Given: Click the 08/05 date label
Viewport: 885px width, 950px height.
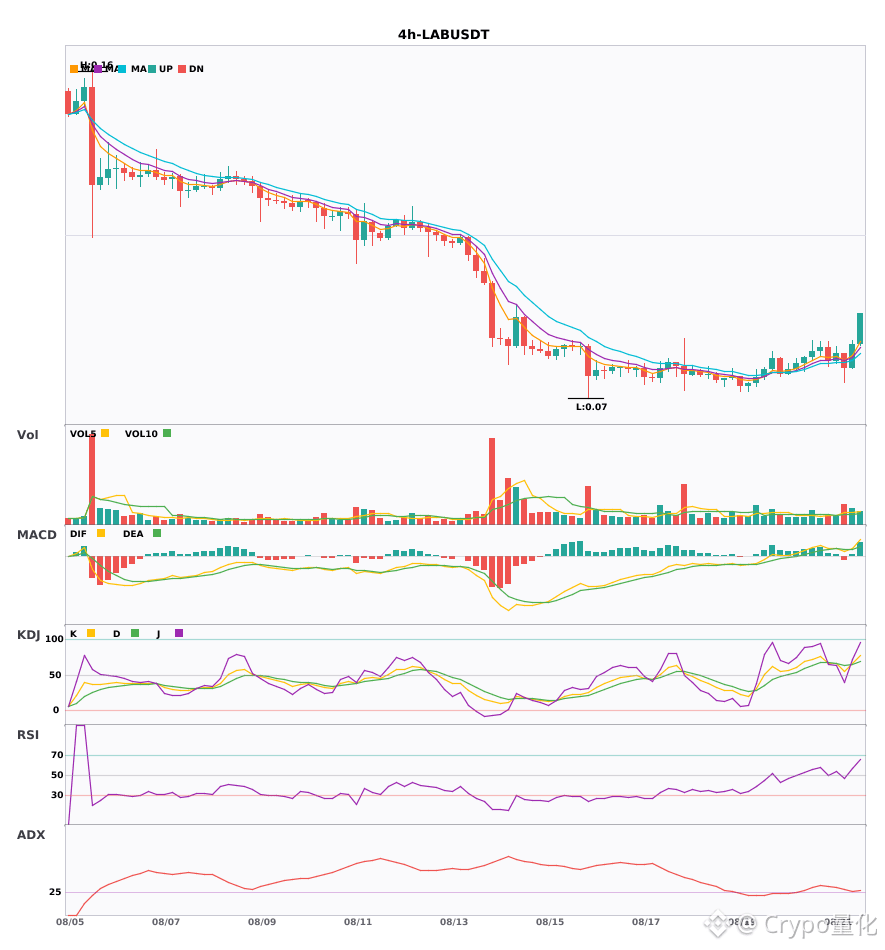Looking at the screenshot, I should 70,922.
